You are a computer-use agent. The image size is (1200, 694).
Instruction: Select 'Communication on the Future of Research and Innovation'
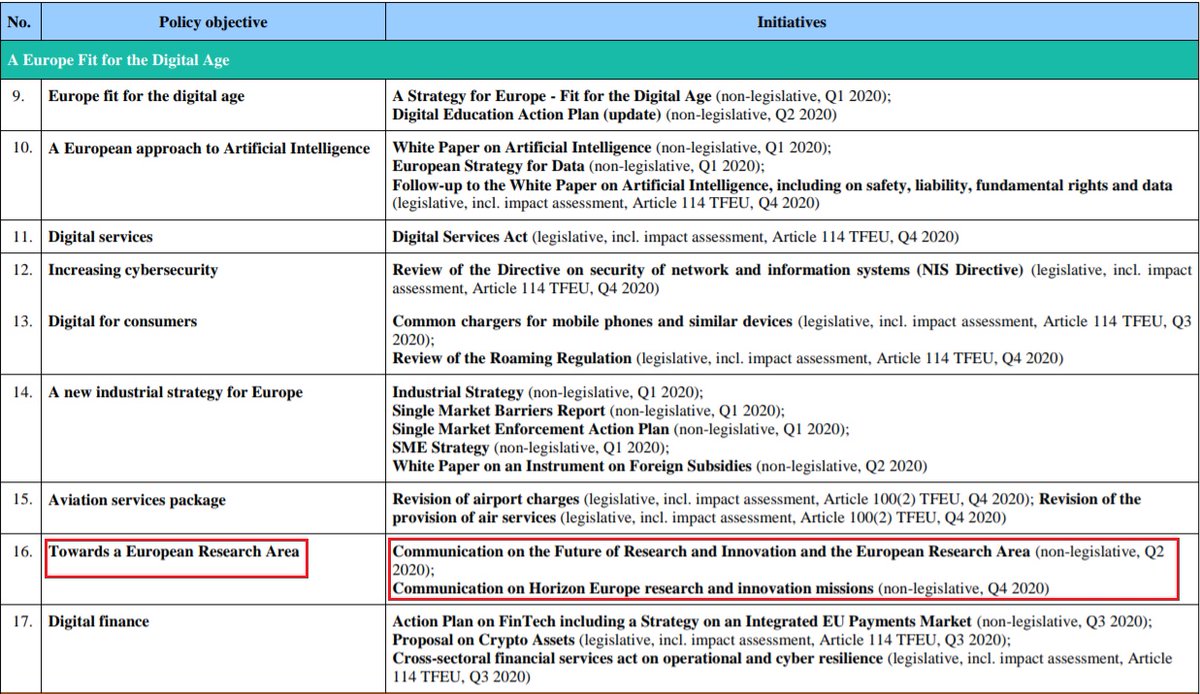(713, 551)
